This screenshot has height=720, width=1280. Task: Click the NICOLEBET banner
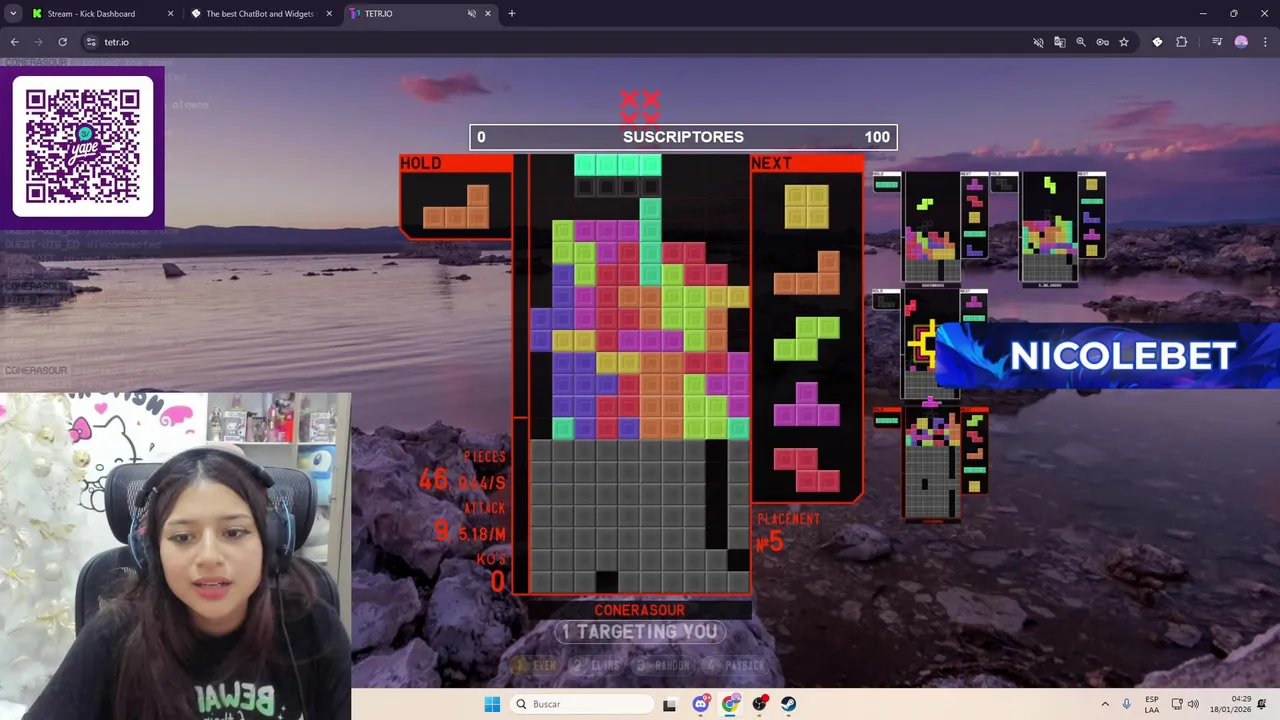(1108, 356)
